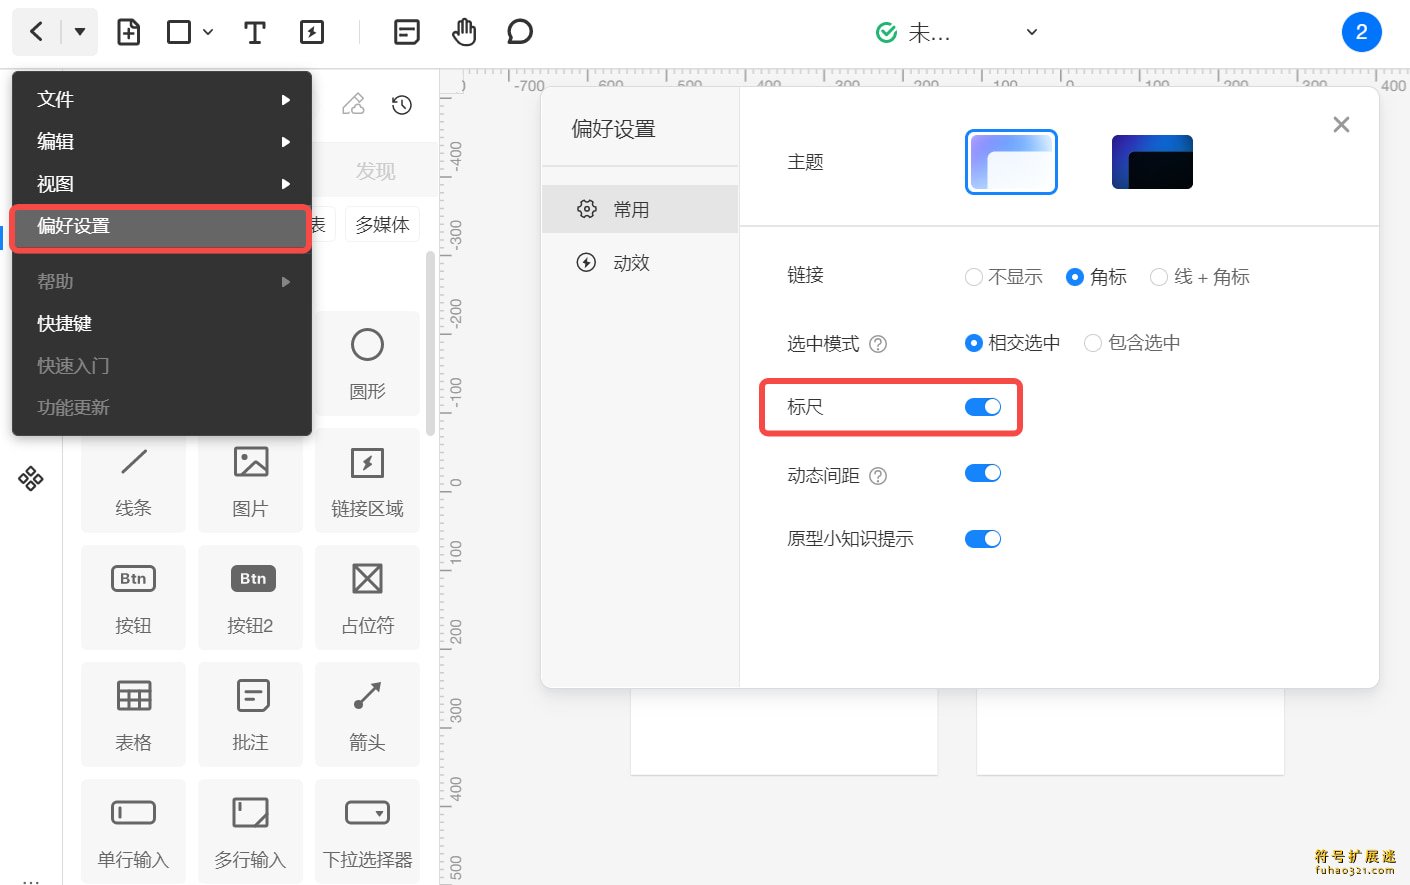The image size is (1410, 885).
Task: Switch to the 发现 tab
Action: (x=376, y=171)
